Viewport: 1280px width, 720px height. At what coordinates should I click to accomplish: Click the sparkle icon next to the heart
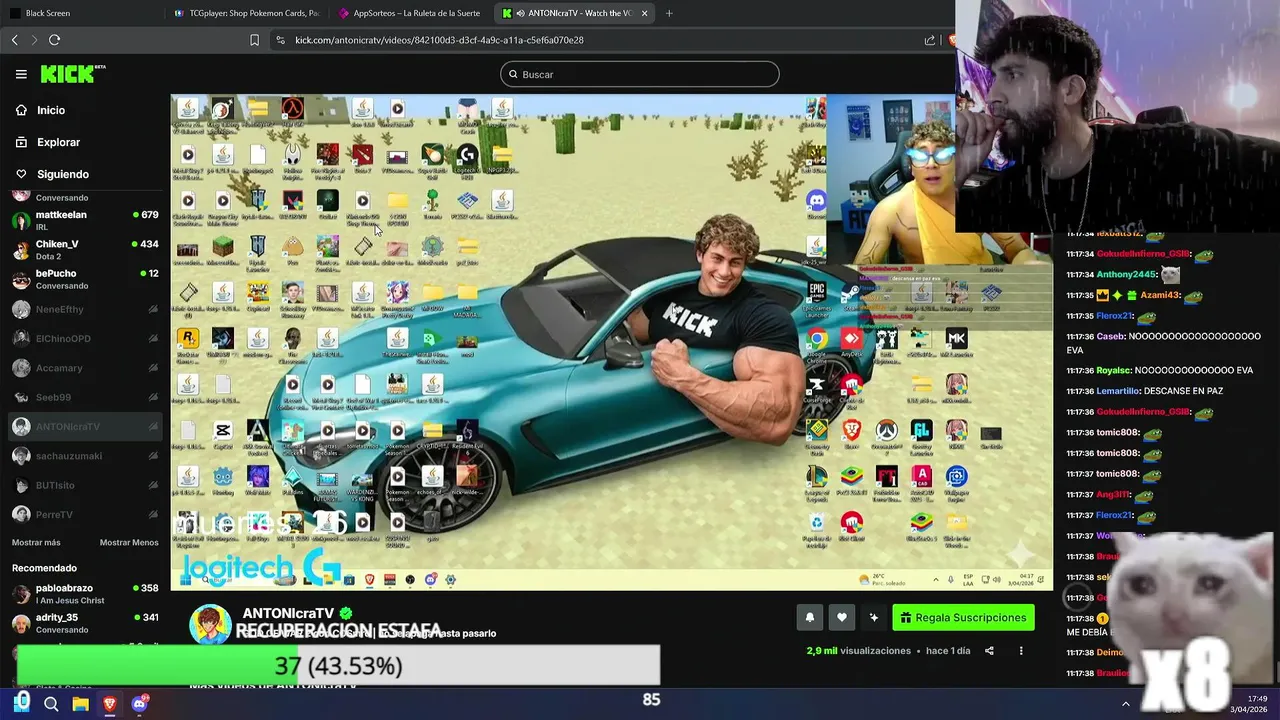[x=874, y=618]
